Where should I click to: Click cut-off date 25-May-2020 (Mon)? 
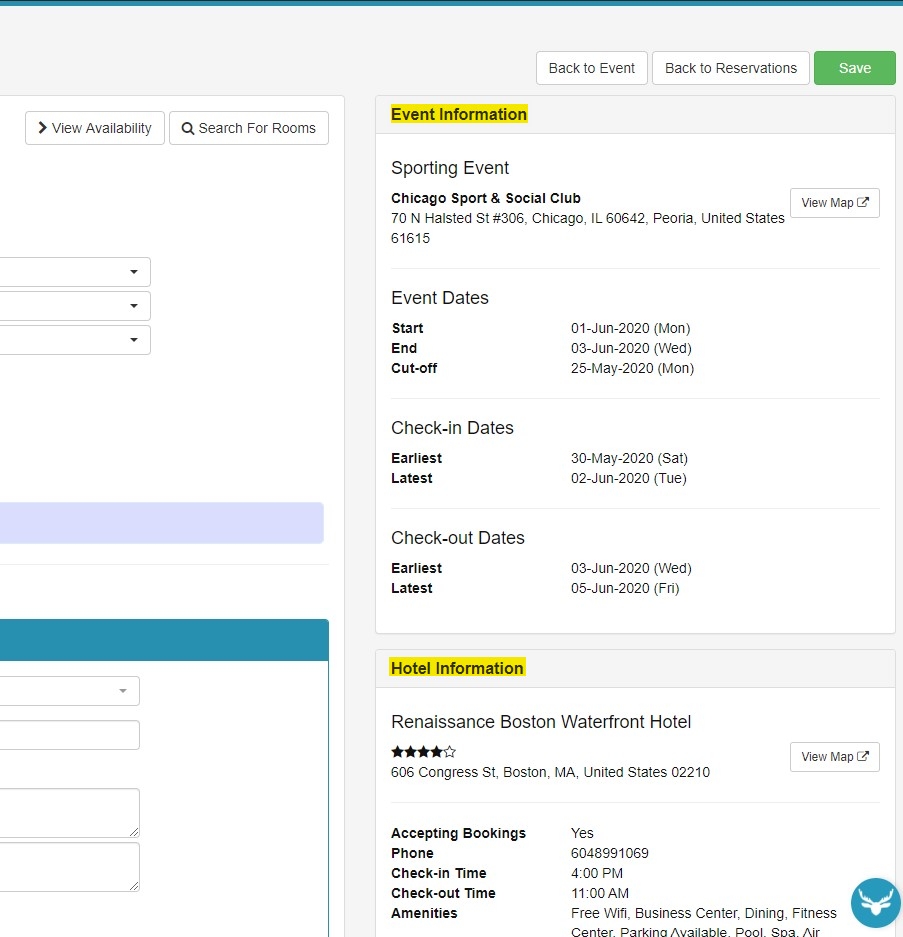point(632,368)
